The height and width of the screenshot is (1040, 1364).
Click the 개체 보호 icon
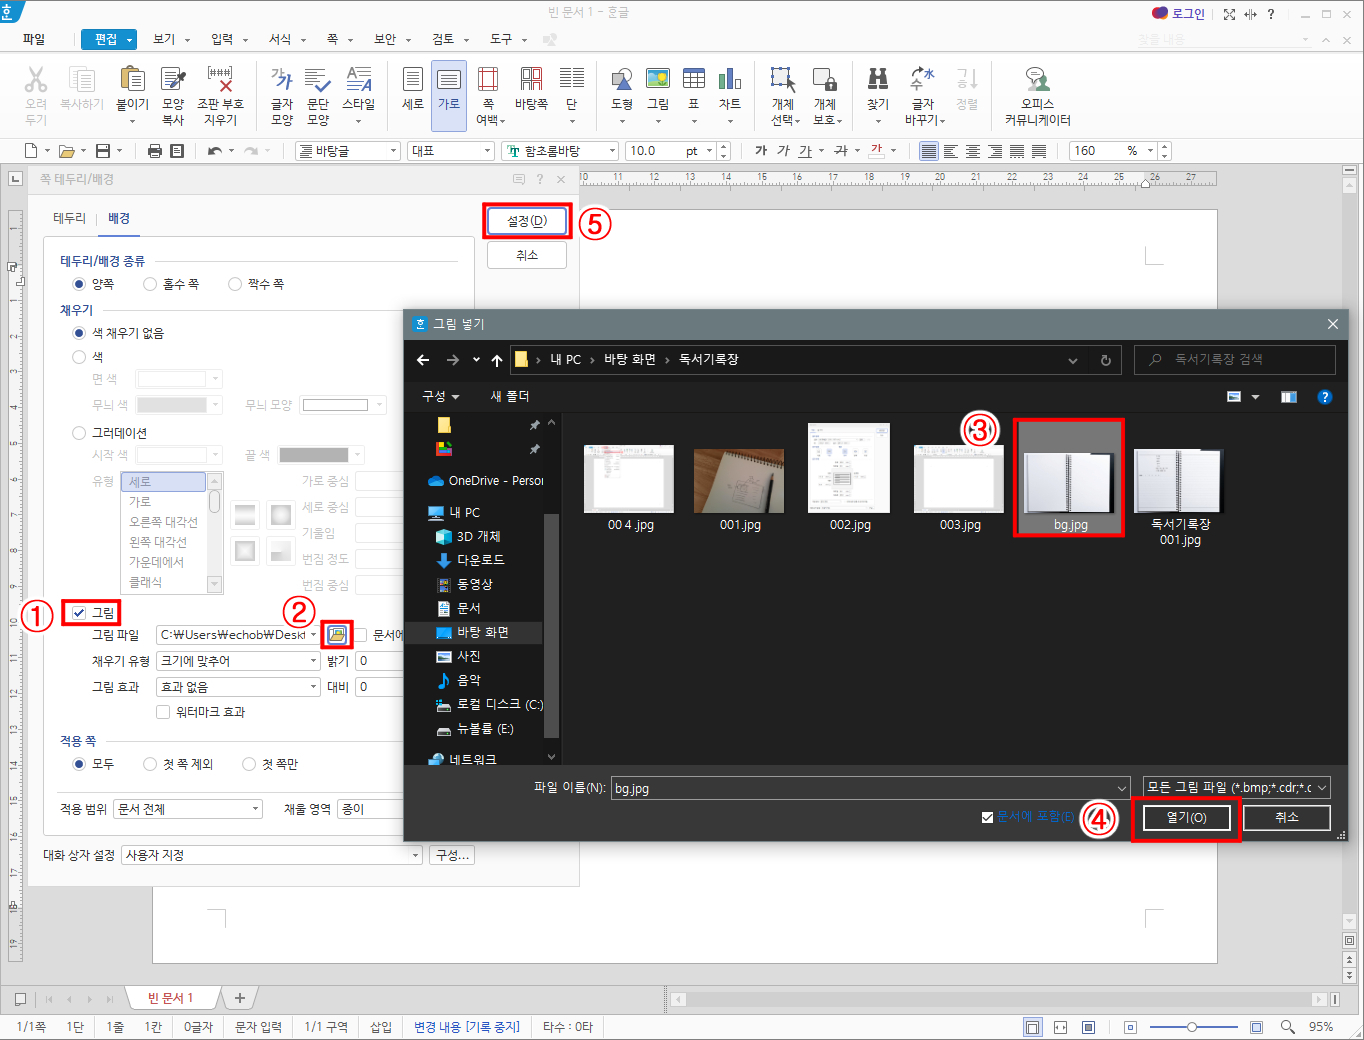(x=825, y=80)
